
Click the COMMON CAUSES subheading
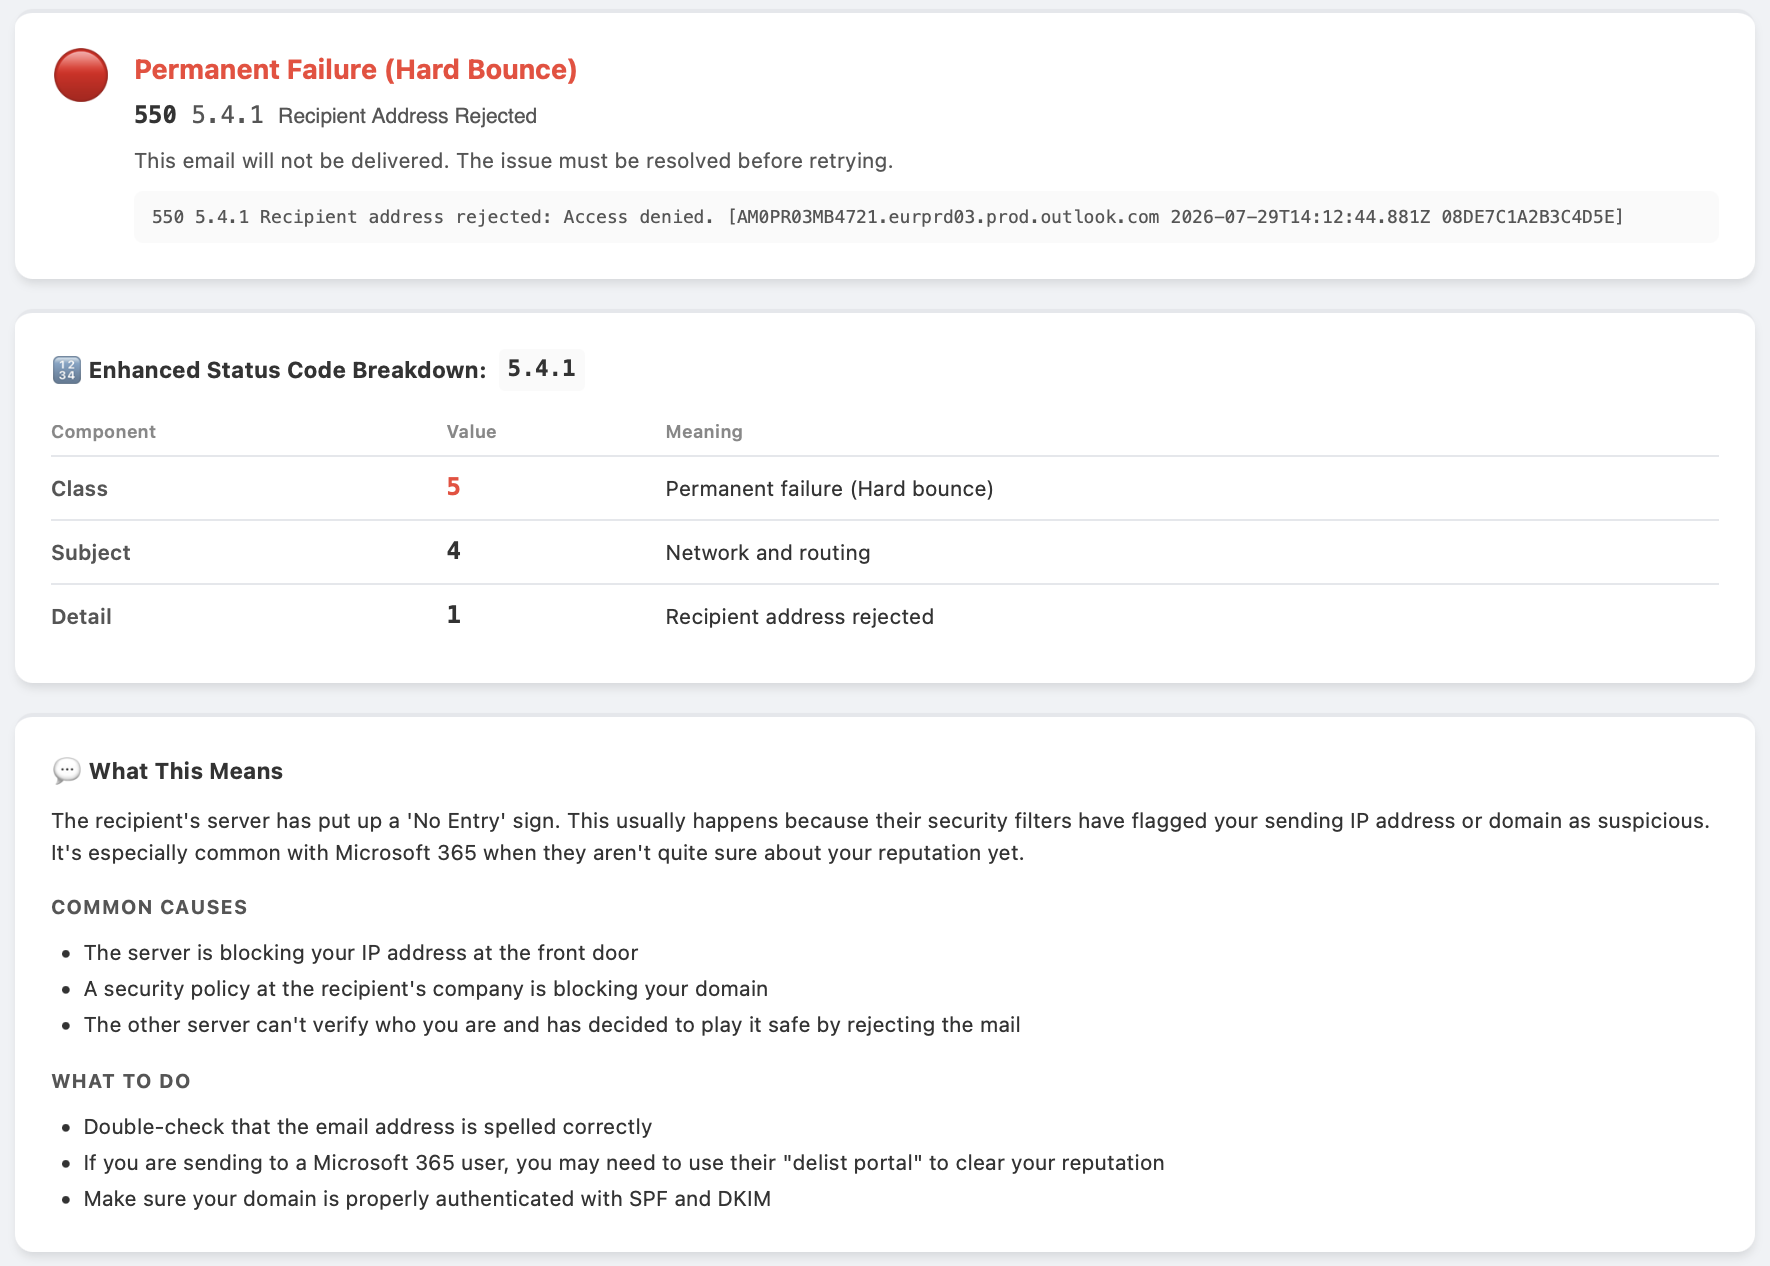click(x=149, y=907)
